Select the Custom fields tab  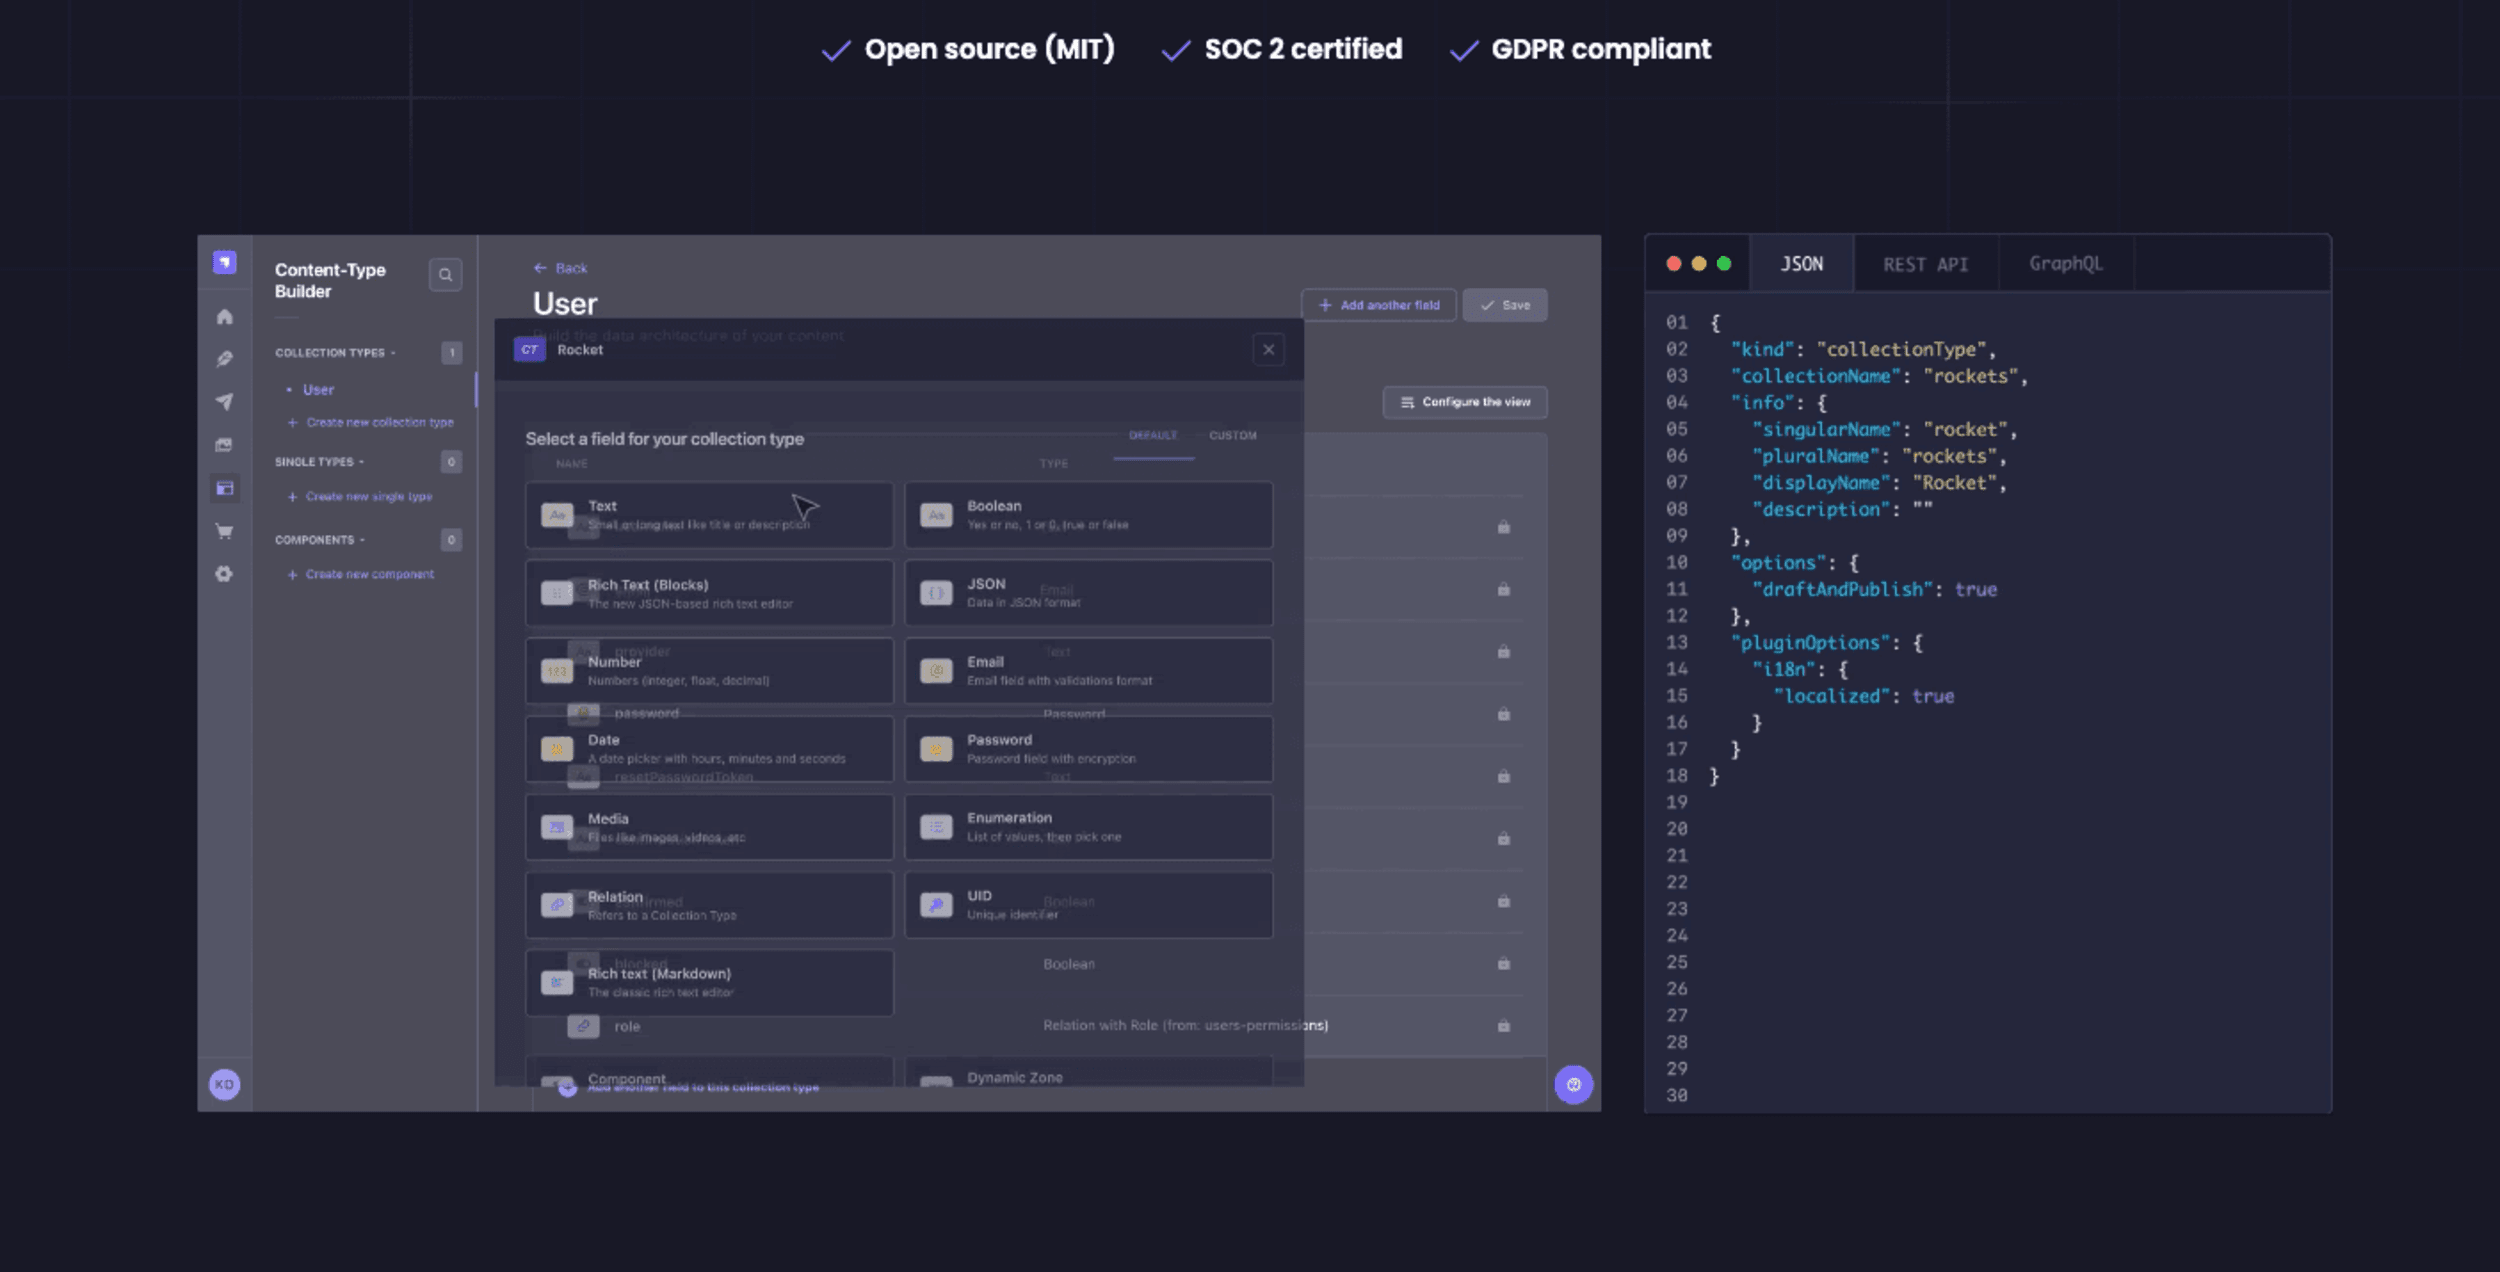pyautogui.click(x=1232, y=436)
